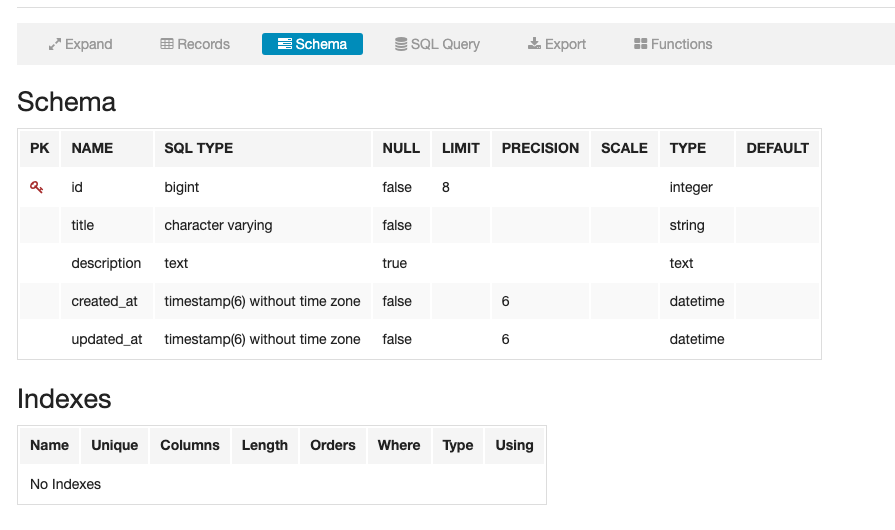Click the NAME column header
The image size is (895, 530).
92,148
